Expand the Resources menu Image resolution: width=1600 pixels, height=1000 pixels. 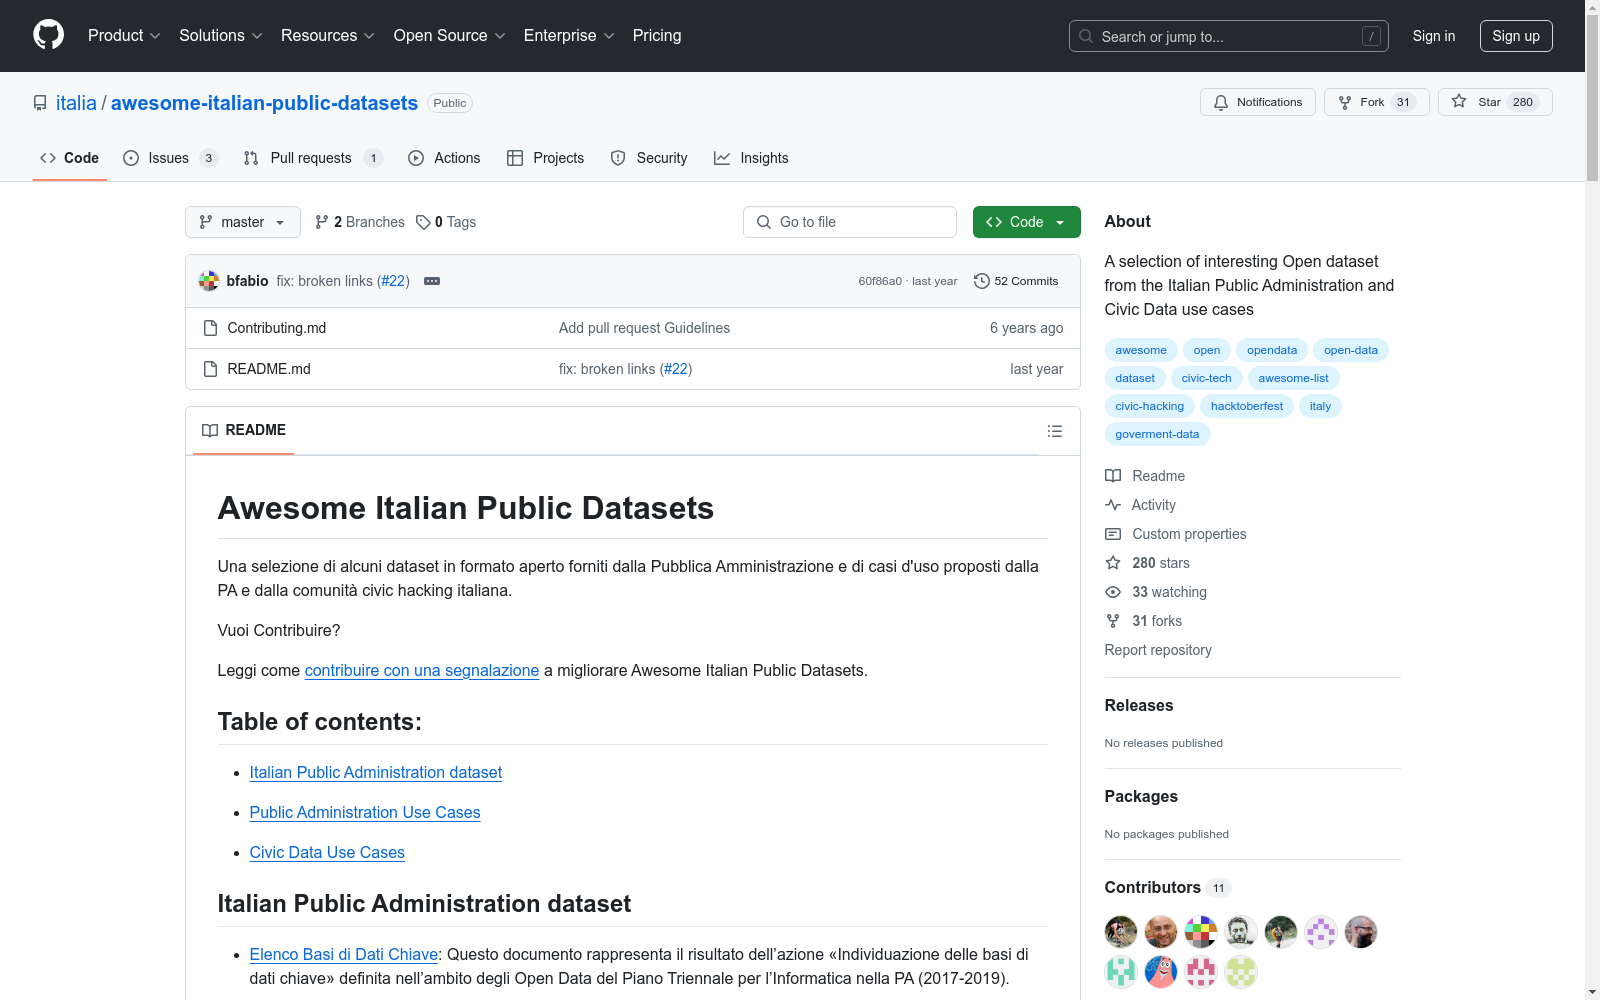click(x=328, y=35)
